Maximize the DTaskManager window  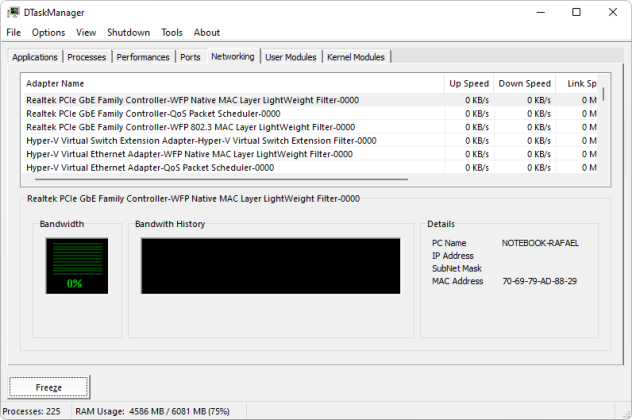pyautogui.click(x=576, y=12)
